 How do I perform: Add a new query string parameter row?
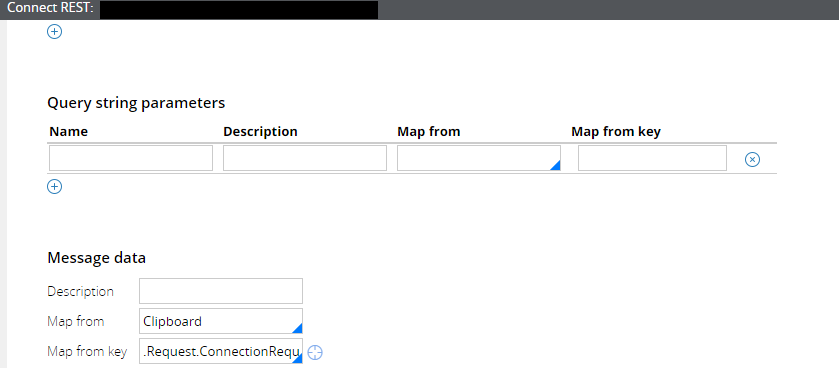pyautogui.click(x=55, y=186)
